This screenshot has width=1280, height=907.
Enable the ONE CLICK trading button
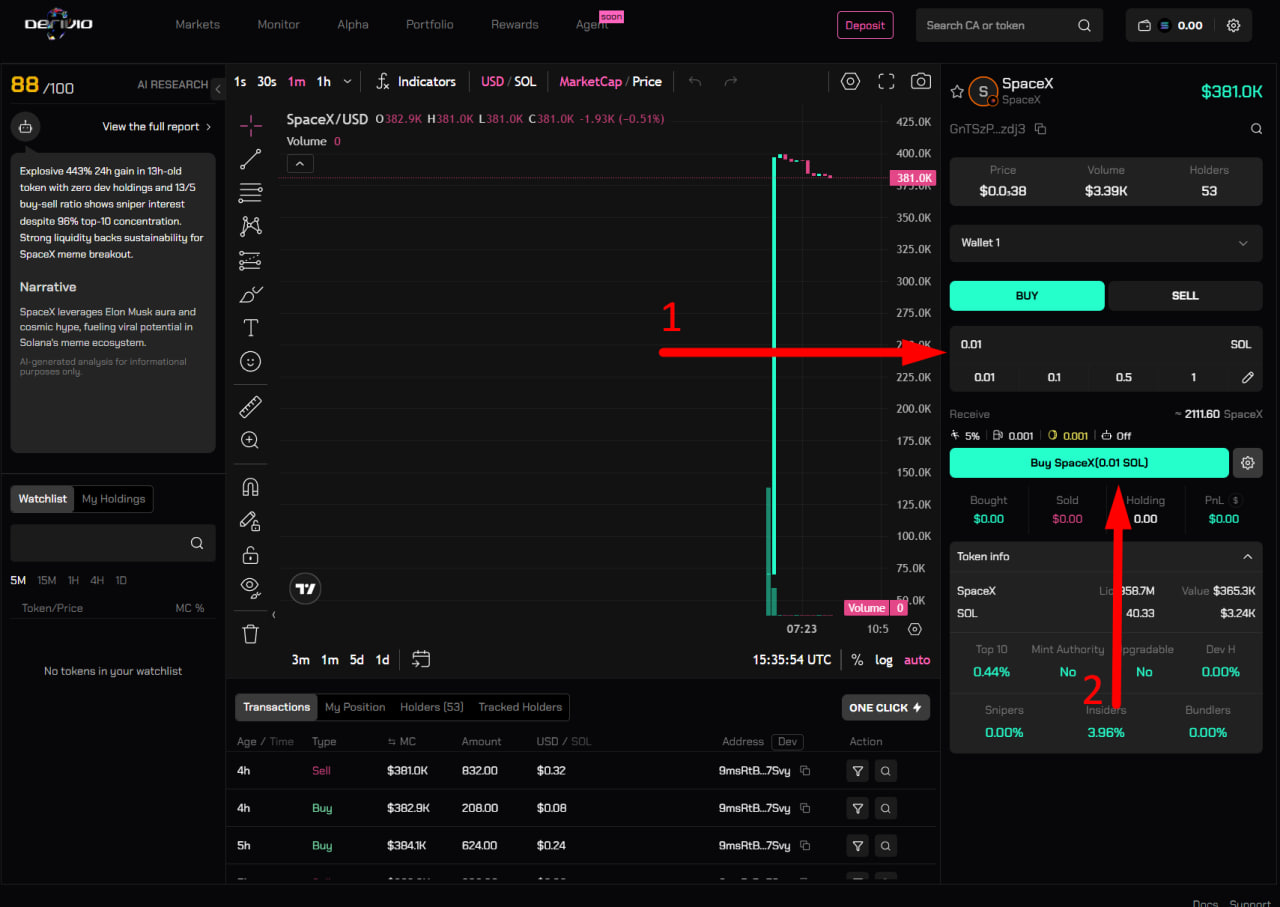pyautogui.click(x=886, y=708)
